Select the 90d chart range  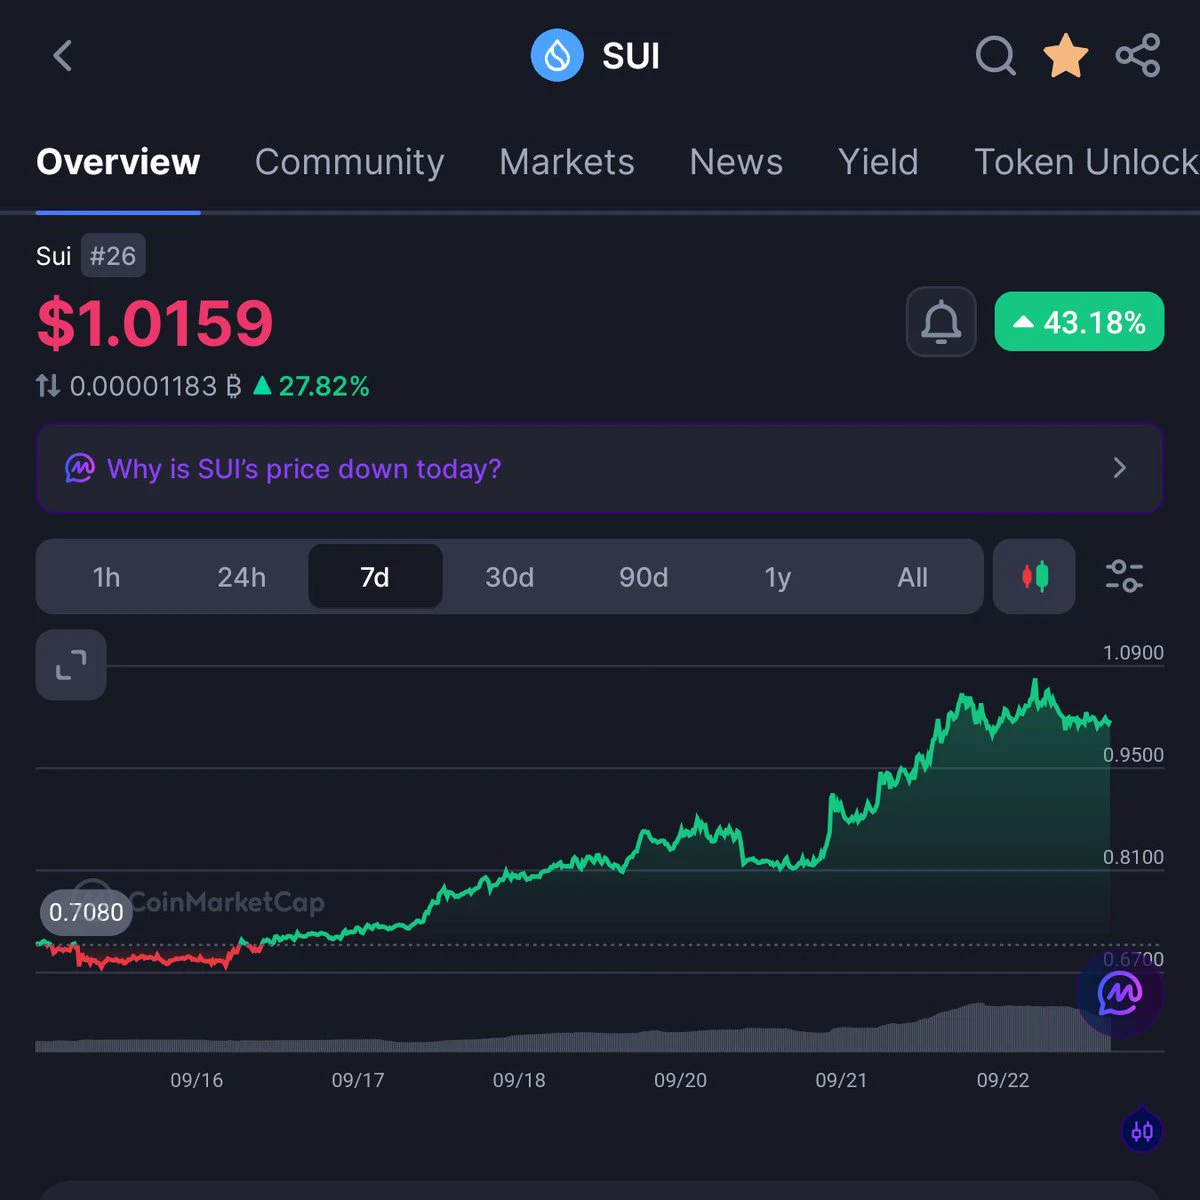643,577
